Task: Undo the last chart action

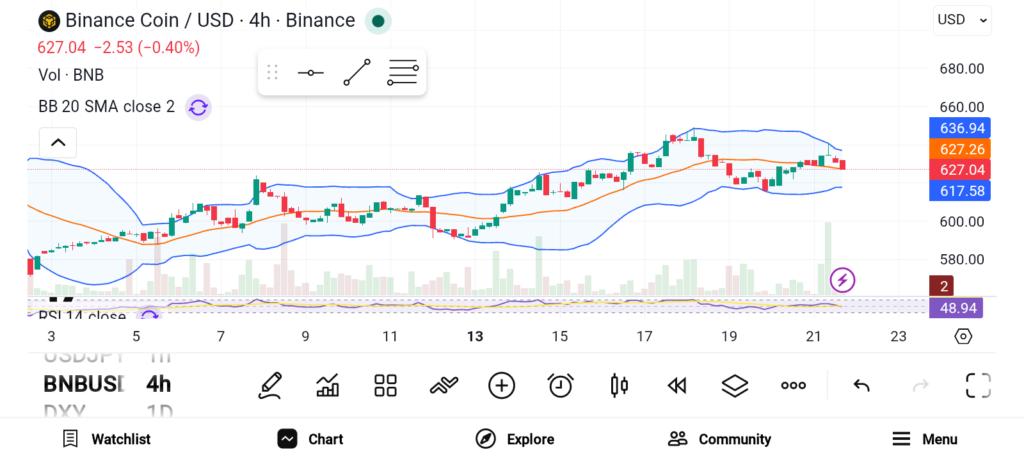Action: [861, 385]
